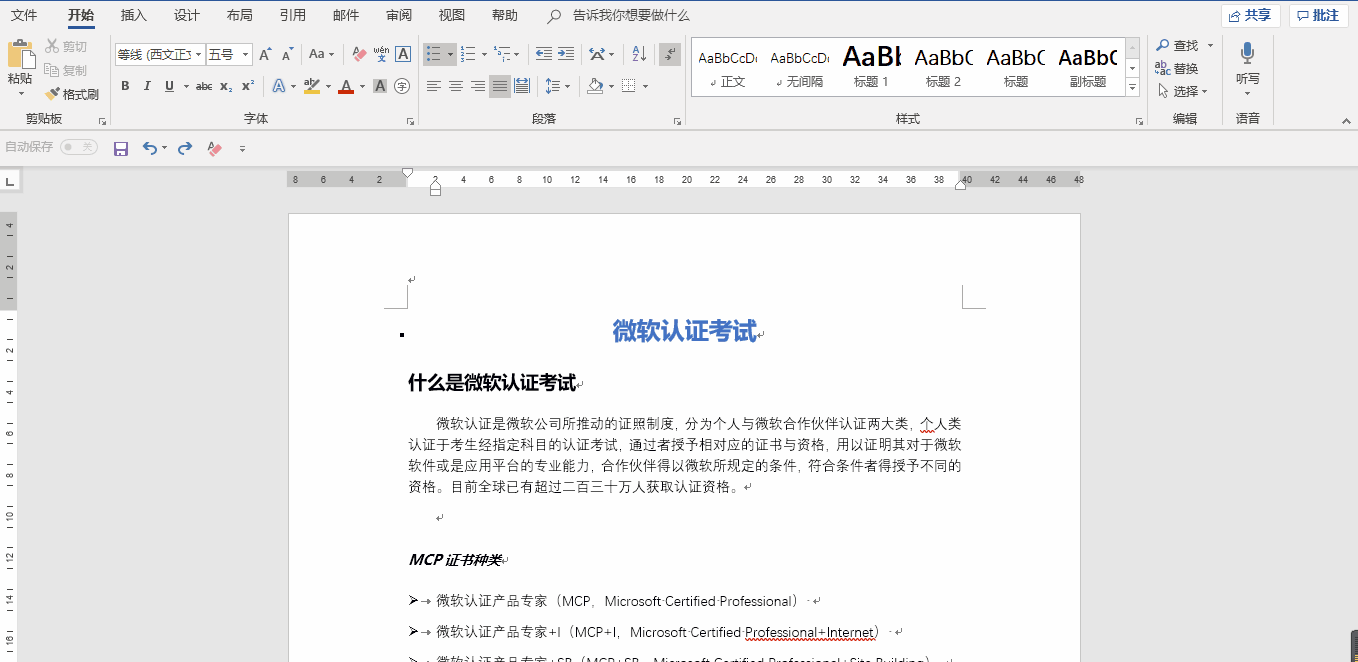Apply distributed alignment

(522, 86)
